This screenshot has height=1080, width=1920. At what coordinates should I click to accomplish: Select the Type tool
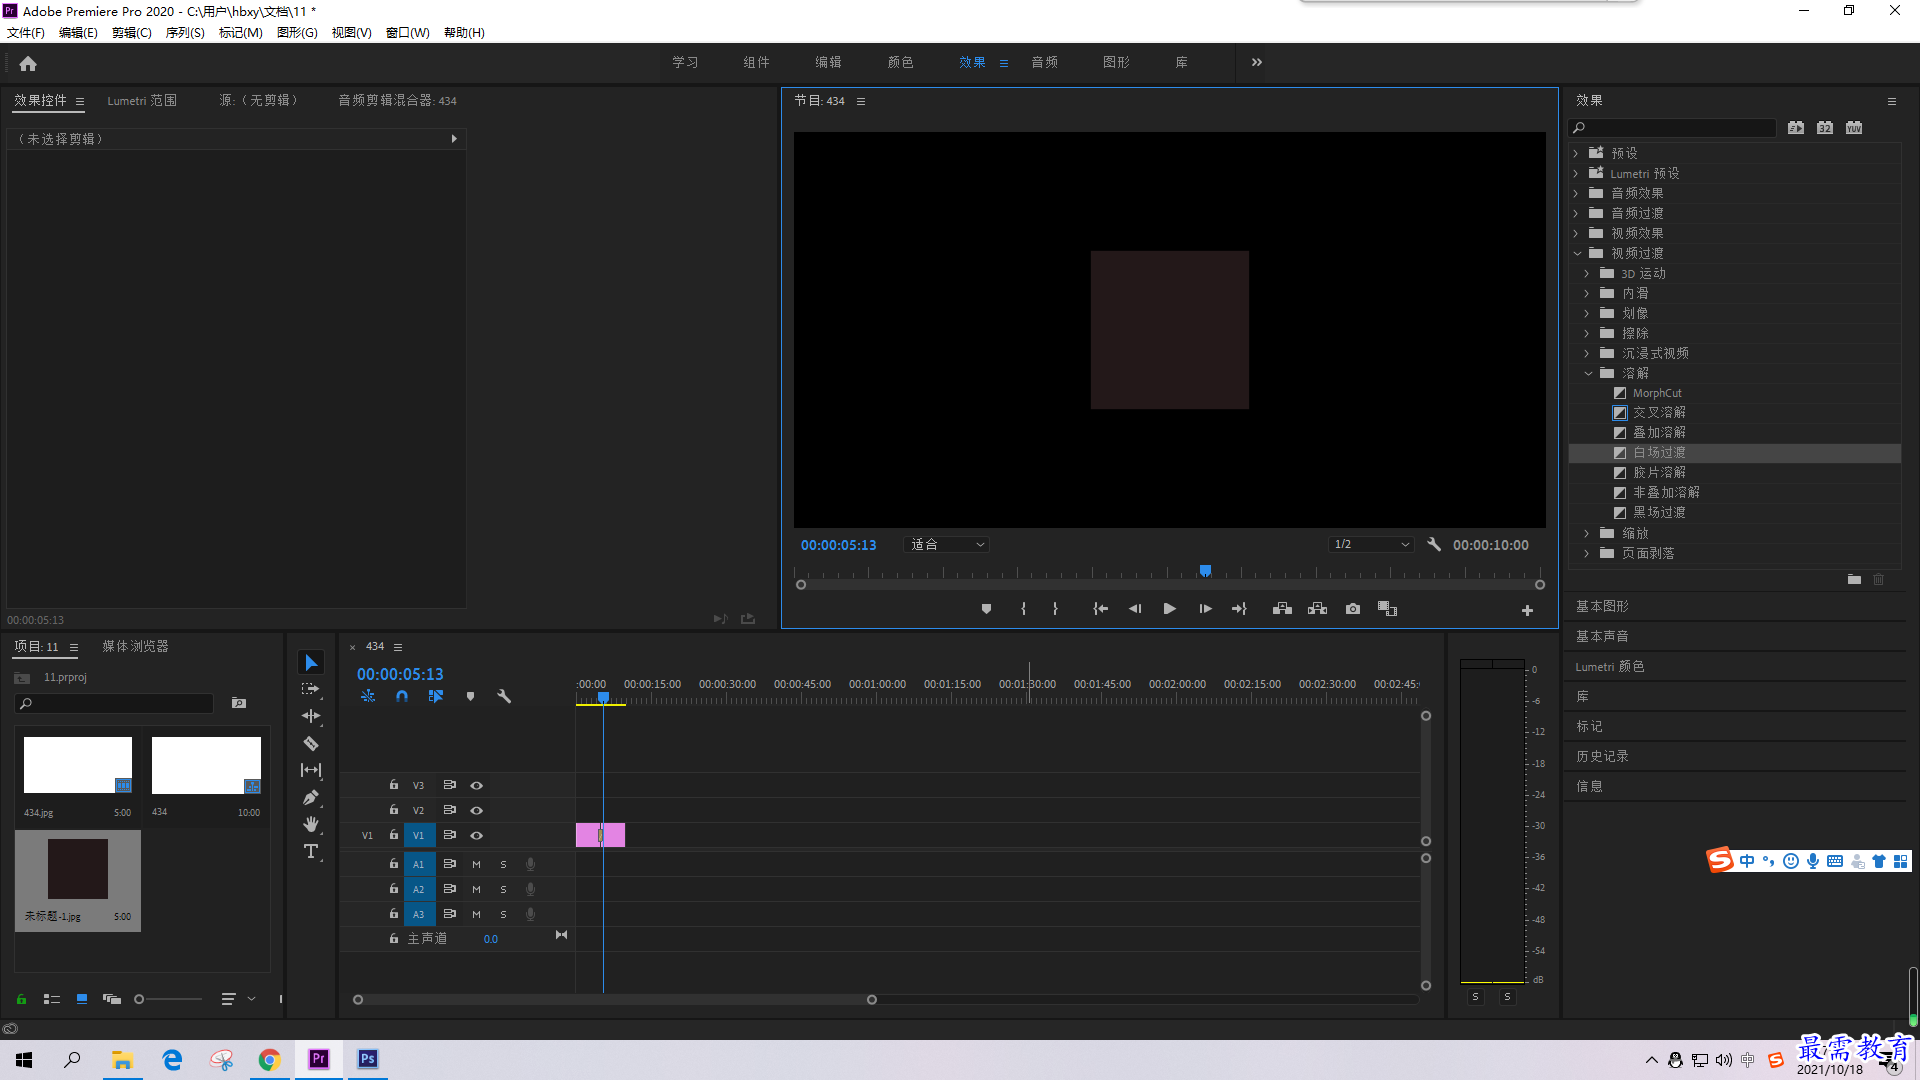click(x=311, y=851)
